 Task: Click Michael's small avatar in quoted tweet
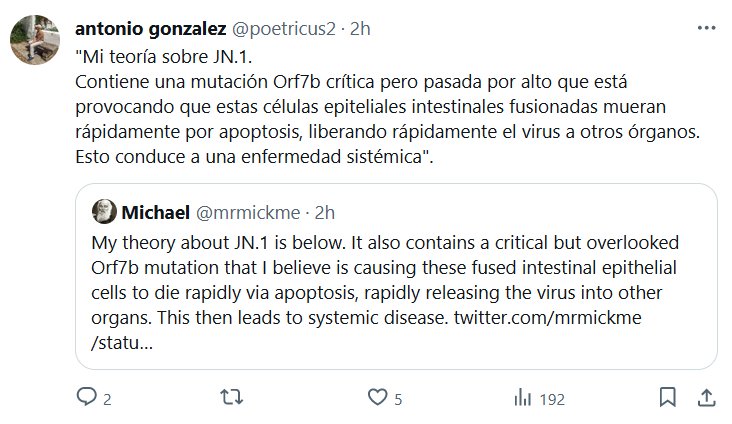pyautogui.click(x=104, y=212)
